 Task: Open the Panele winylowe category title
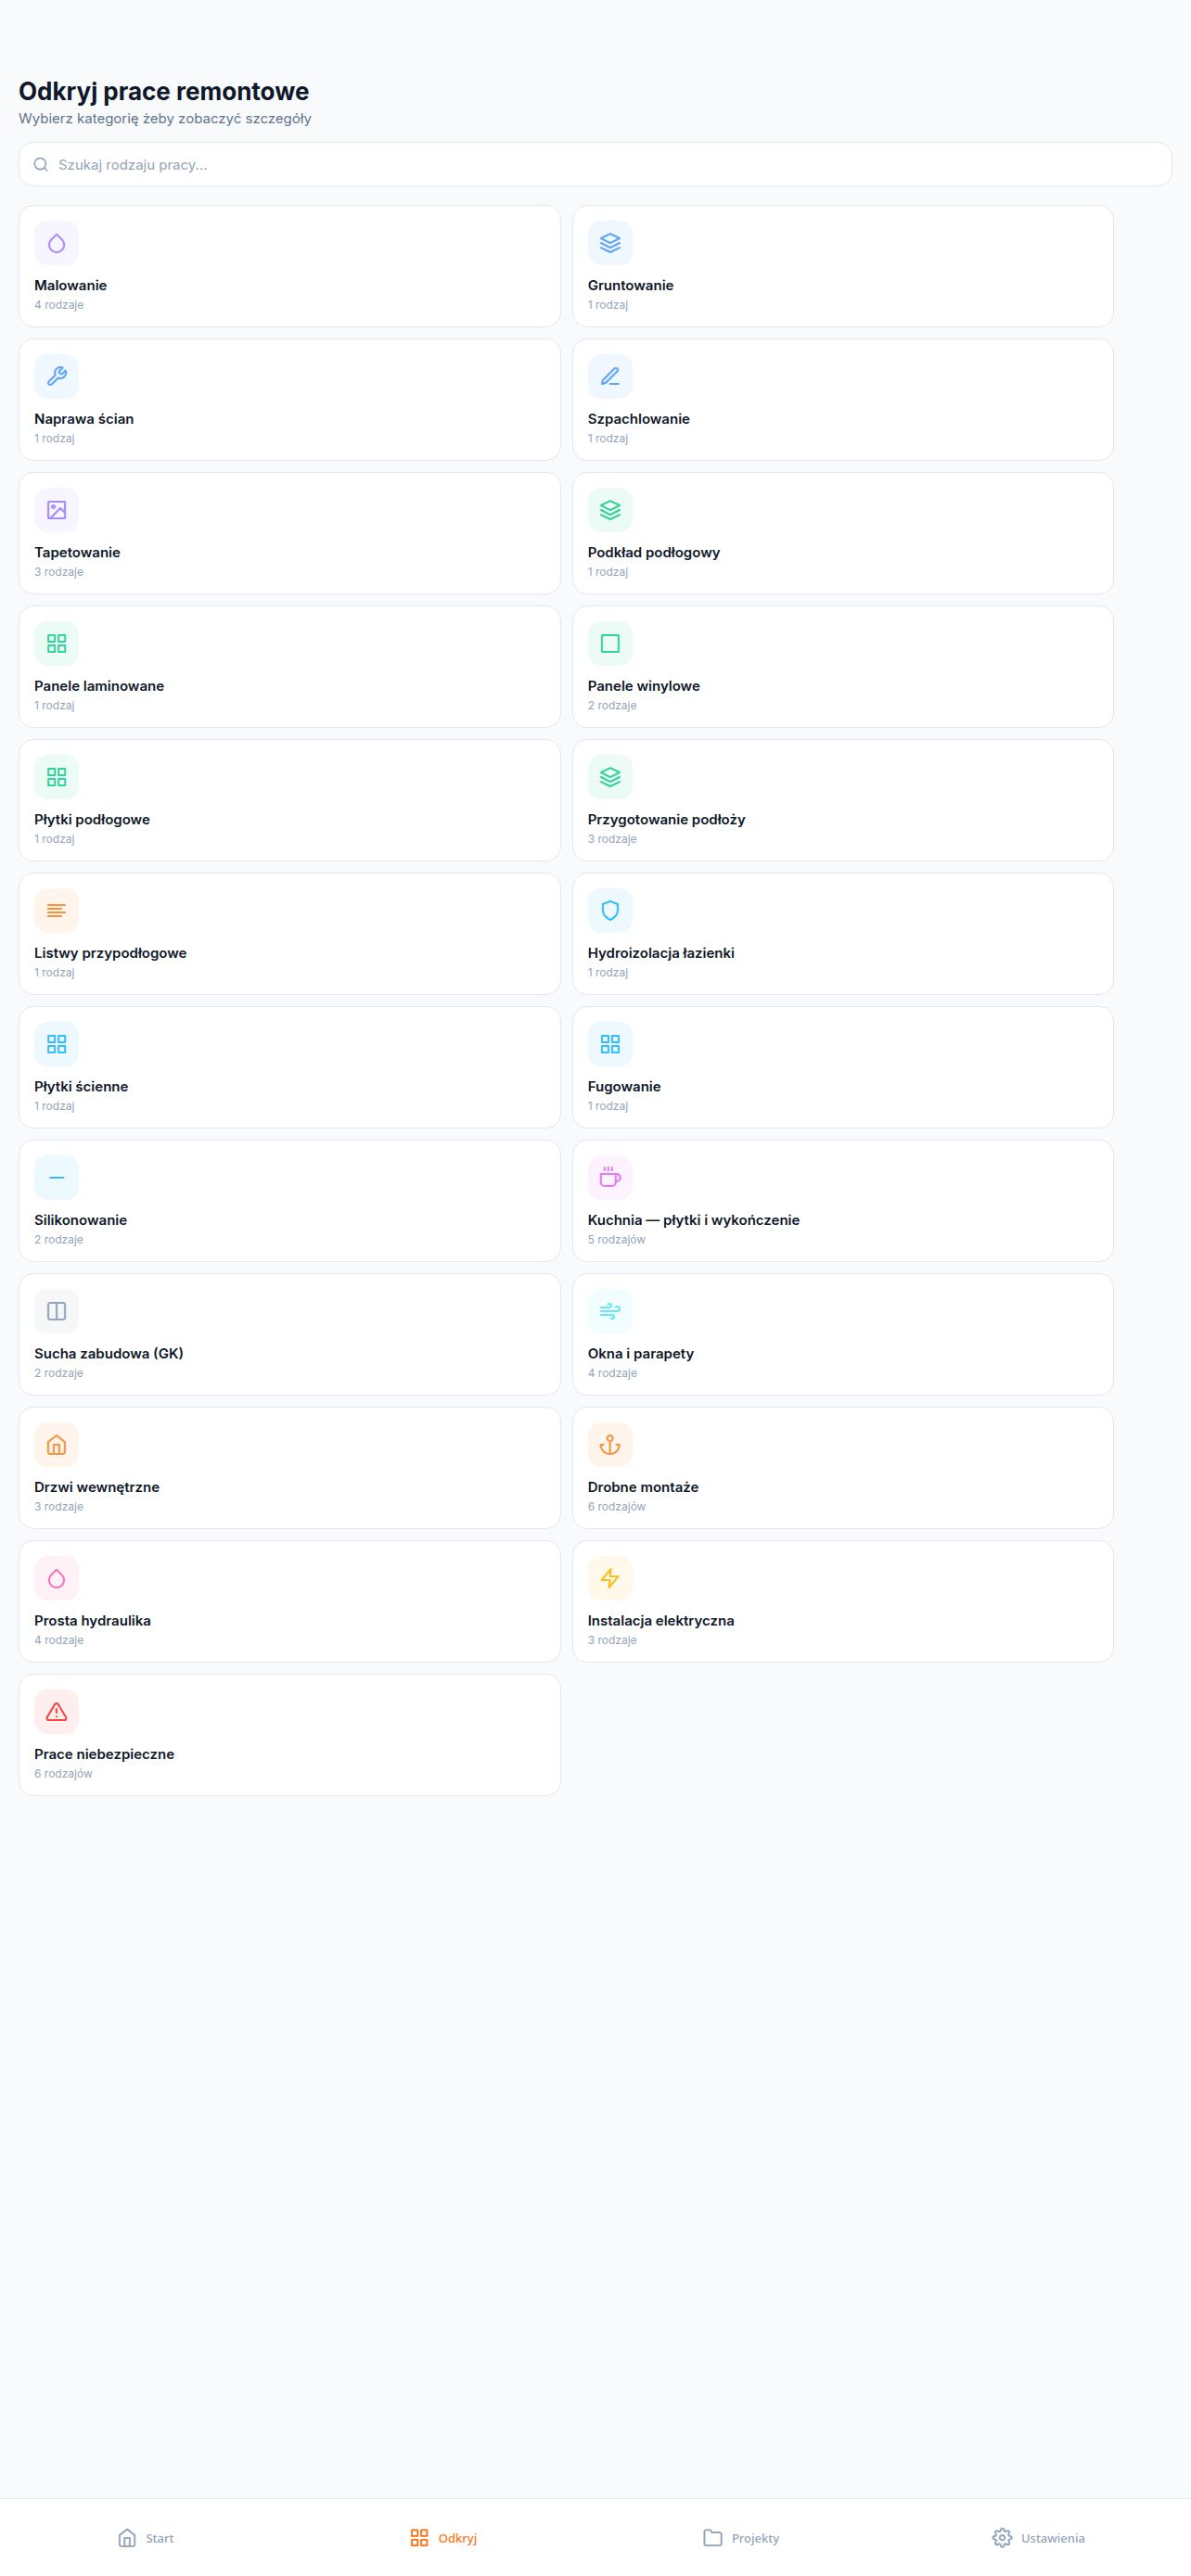tap(643, 686)
